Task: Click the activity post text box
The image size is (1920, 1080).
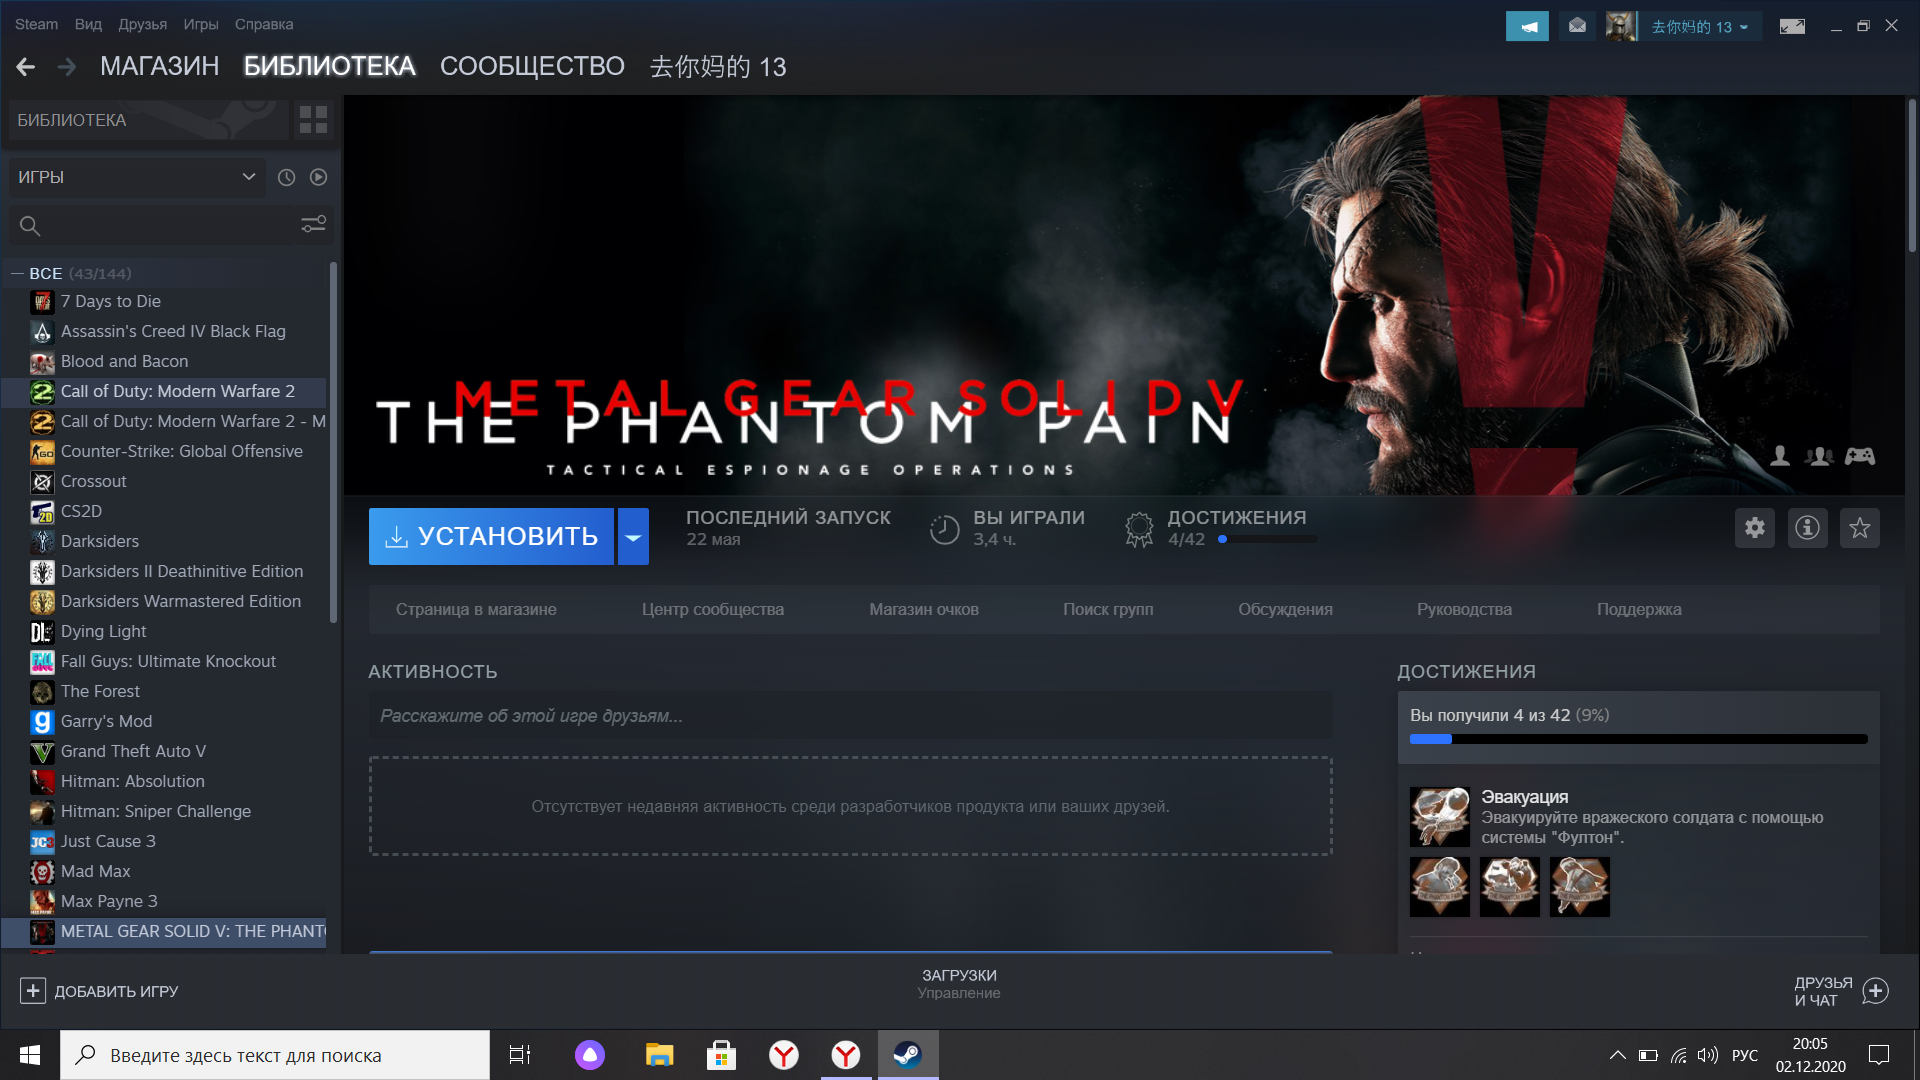Action: coord(850,716)
